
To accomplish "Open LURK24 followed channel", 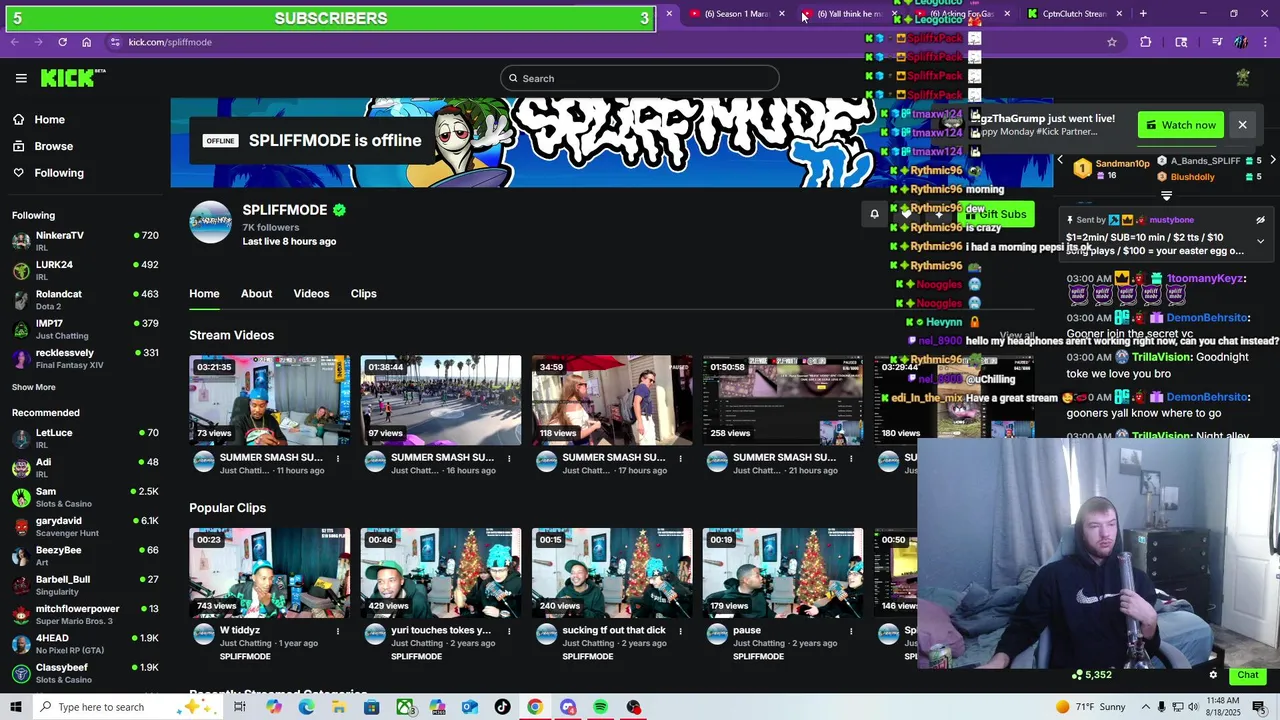I will [x=85, y=271].
